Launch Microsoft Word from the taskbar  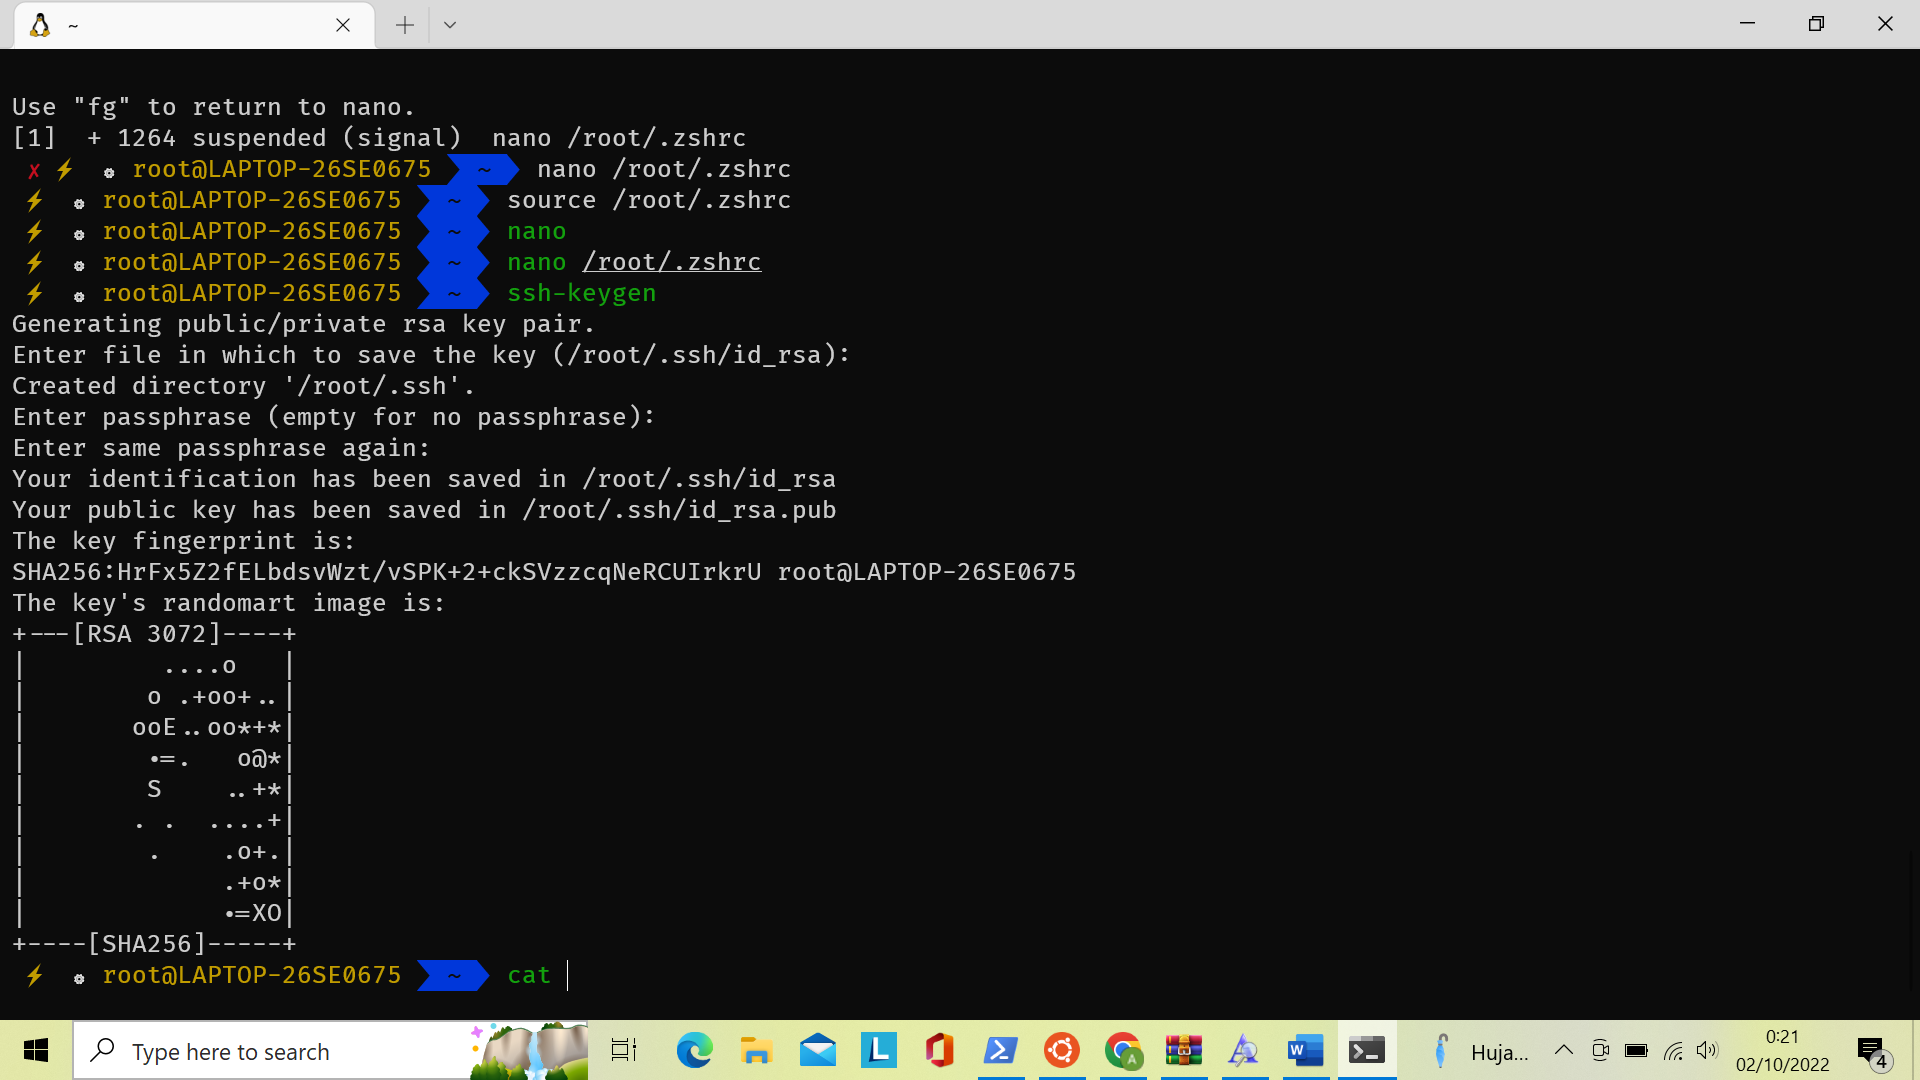click(x=1304, y=1051)
